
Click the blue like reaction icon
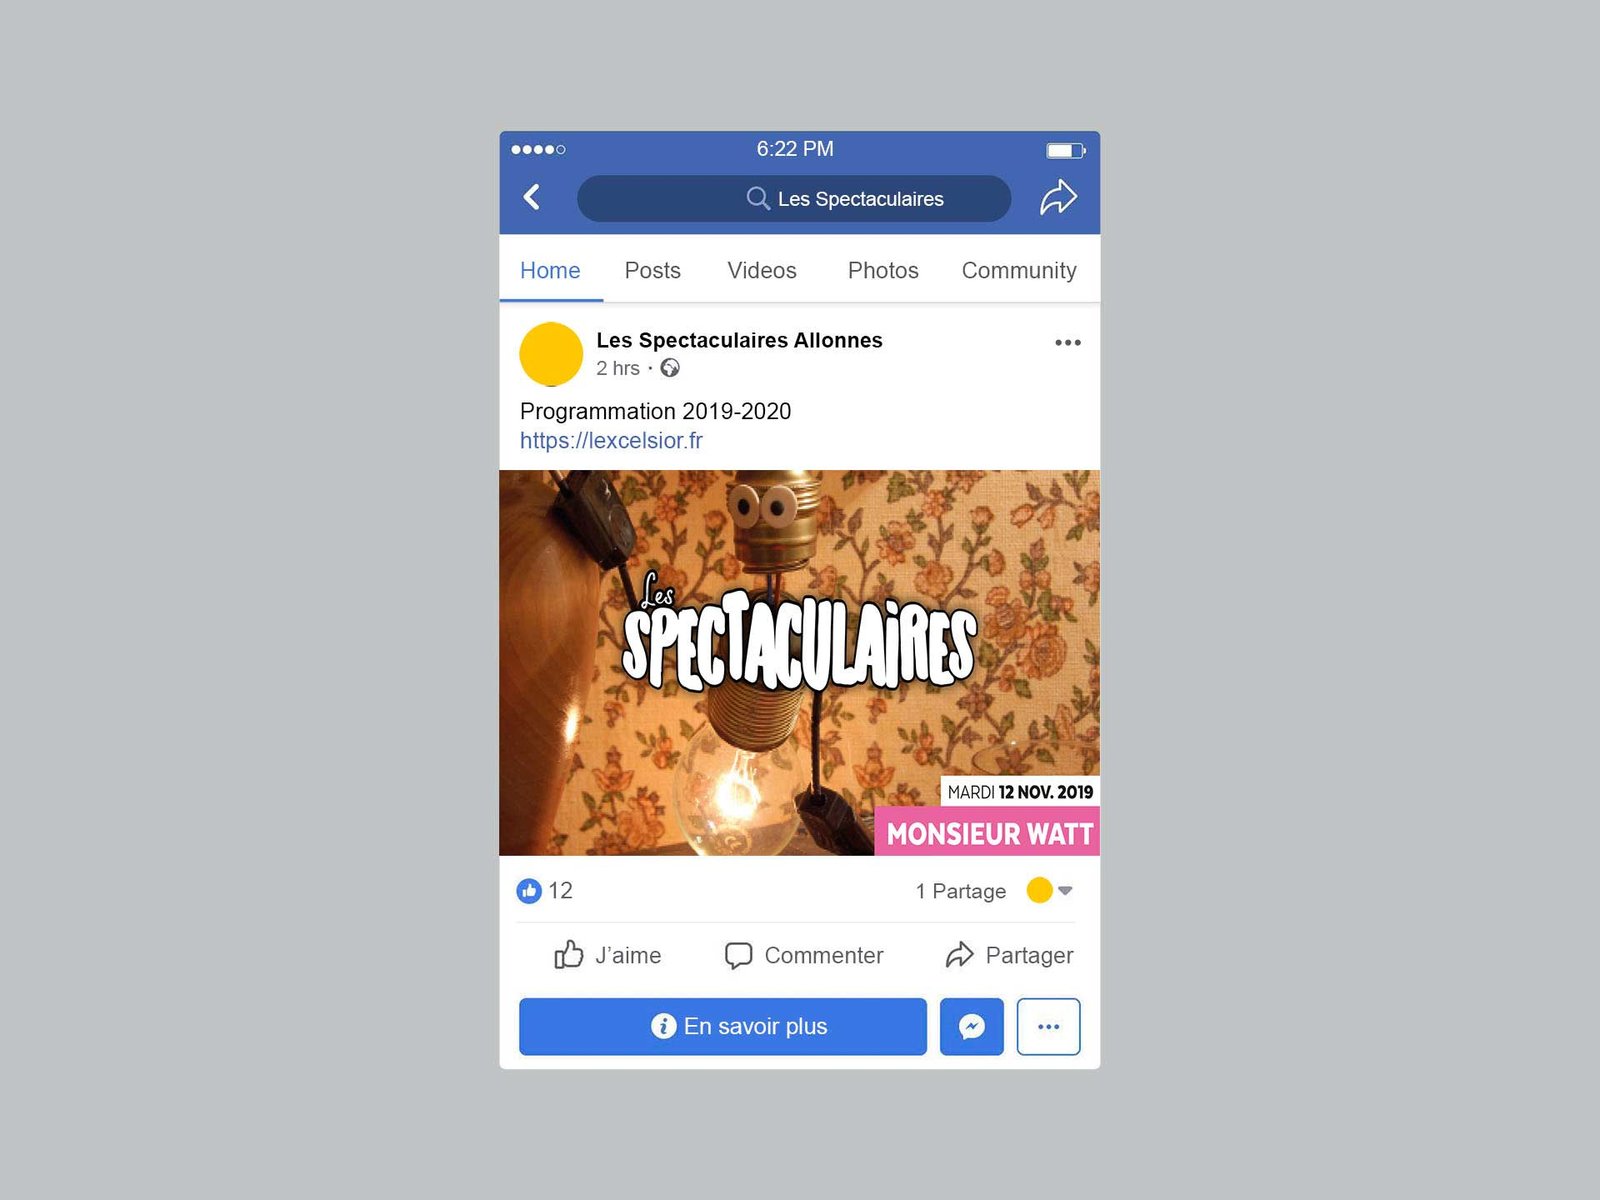pyautogui.click(x=529, y=890)
